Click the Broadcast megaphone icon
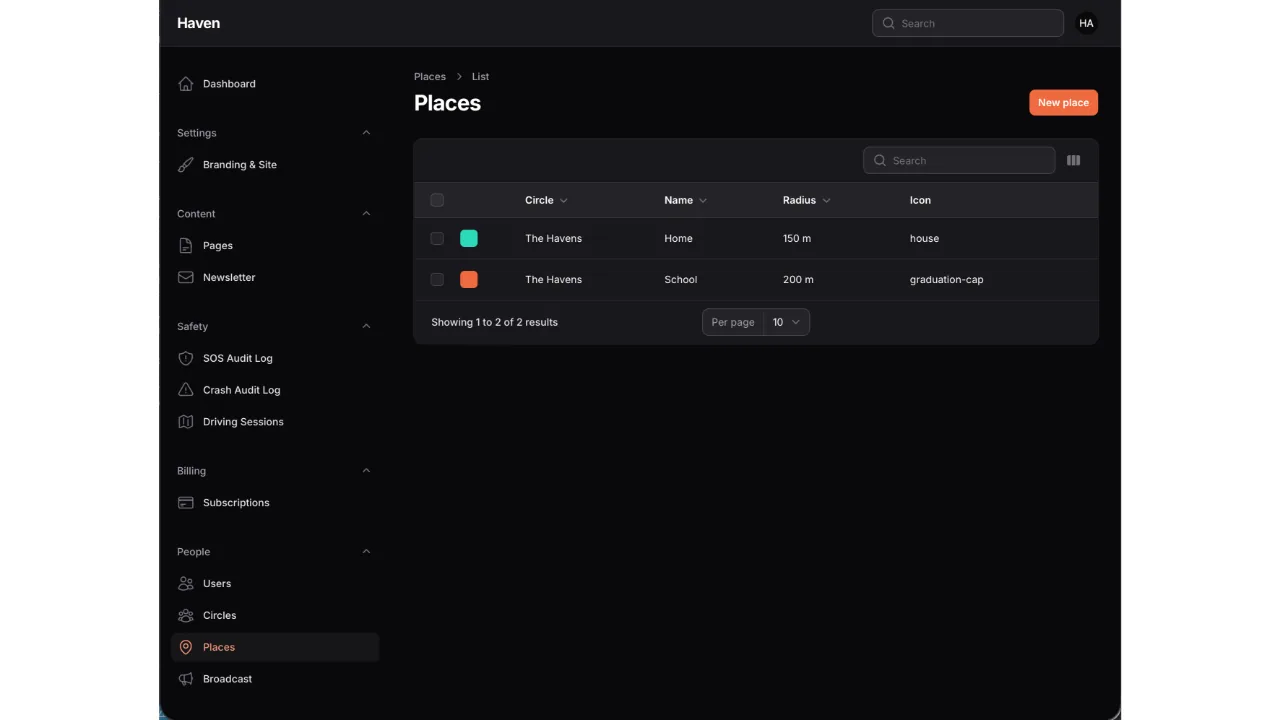This screenshot has width=1280, height=720. point(185,679)
